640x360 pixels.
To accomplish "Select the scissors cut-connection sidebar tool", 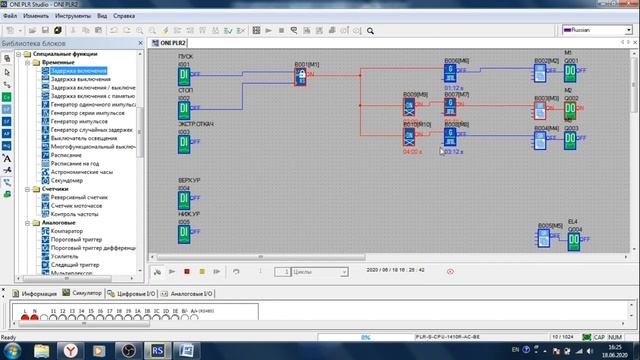I will tap(7, 170).
